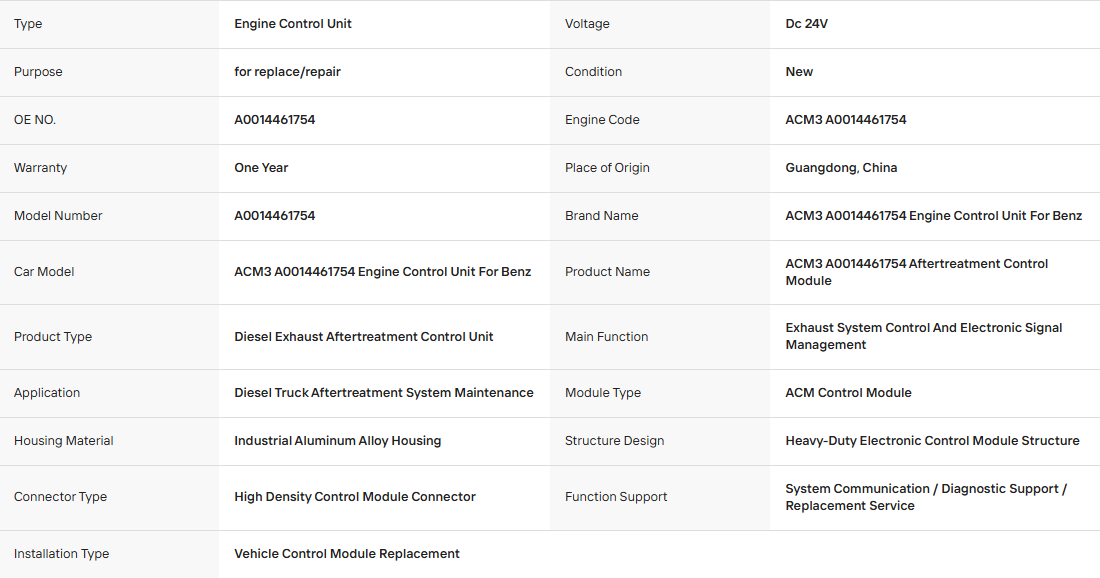Screen dimensions: 1100x578
Task: Click the 'Product Type' attribute label
Action: click(53, 337)
